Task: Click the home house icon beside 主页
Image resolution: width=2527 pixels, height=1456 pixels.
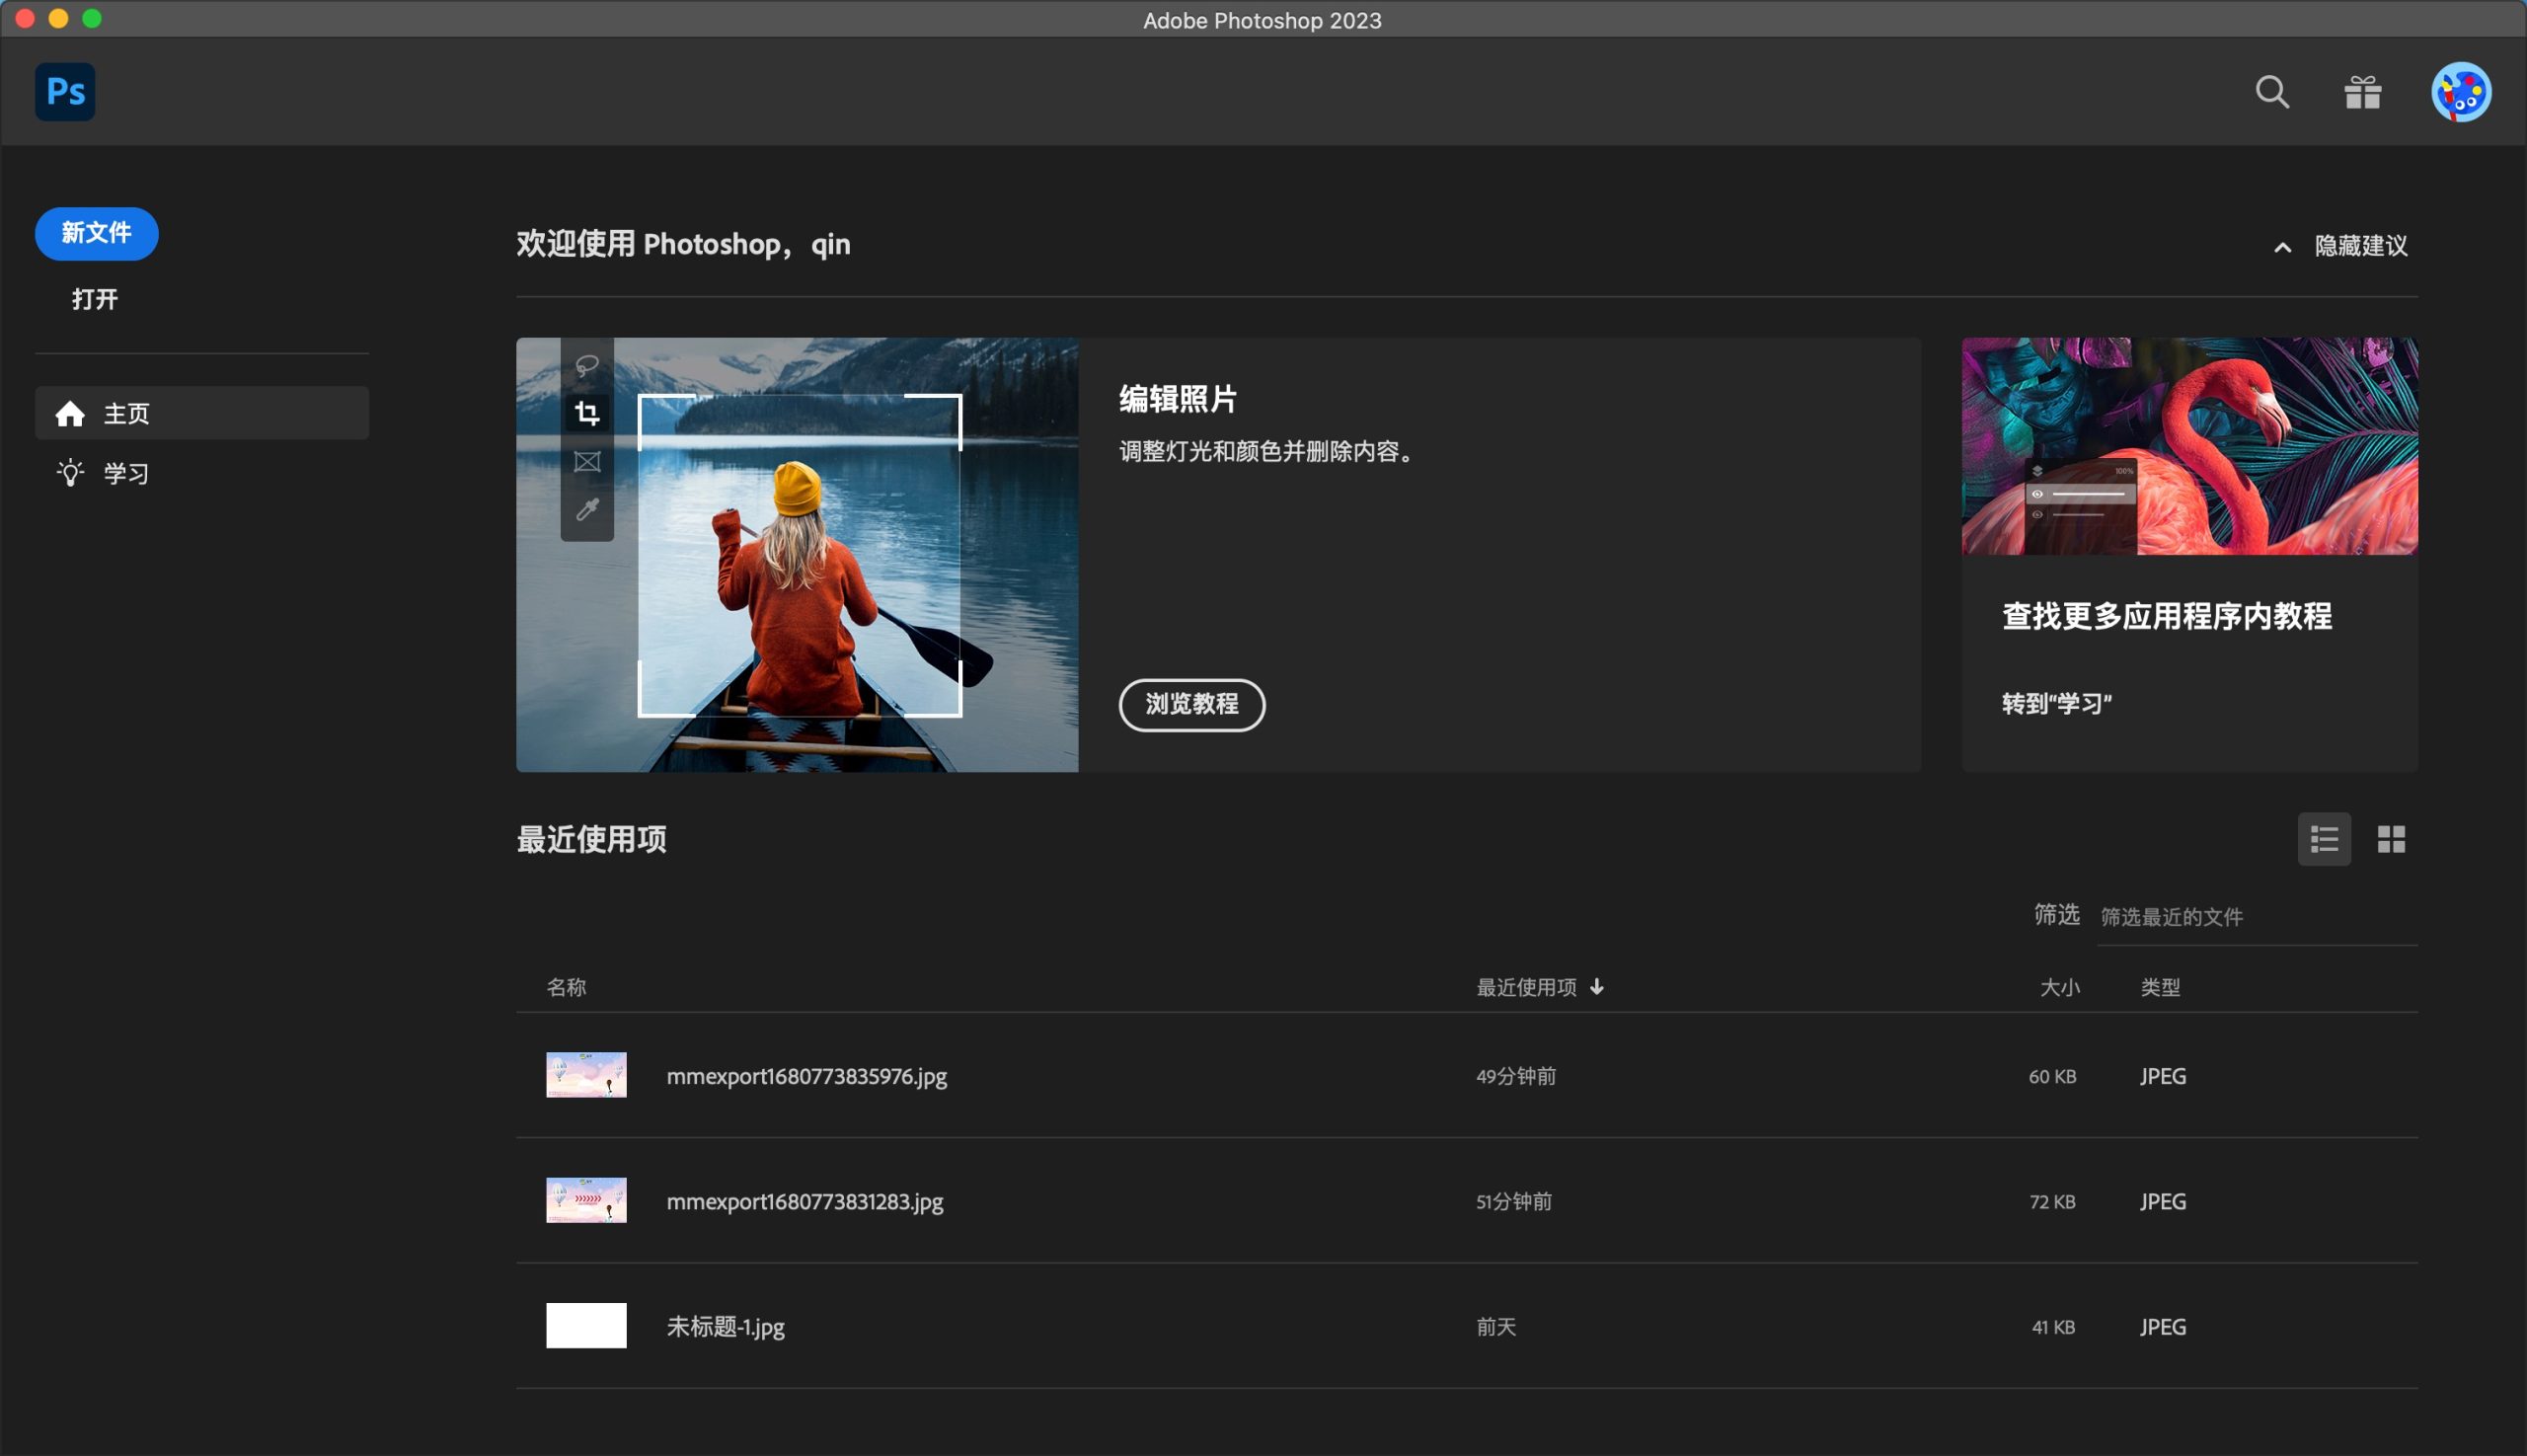Action: [70, 413]
